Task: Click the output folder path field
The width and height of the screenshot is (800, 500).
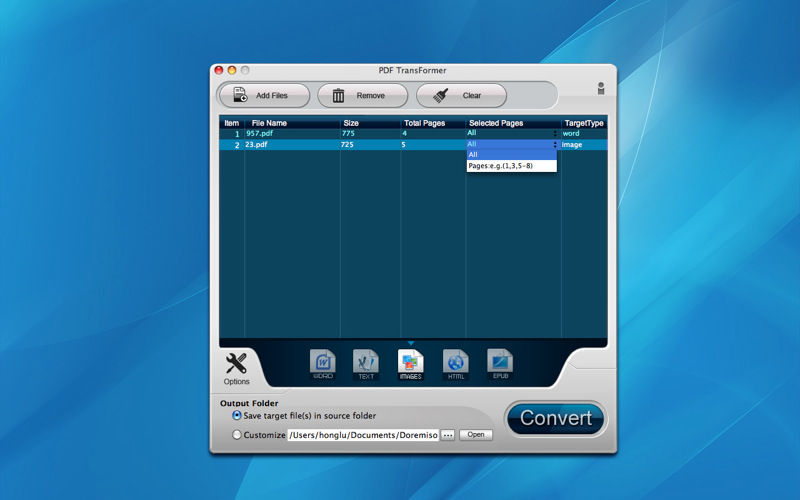Action: click(363, 435)
